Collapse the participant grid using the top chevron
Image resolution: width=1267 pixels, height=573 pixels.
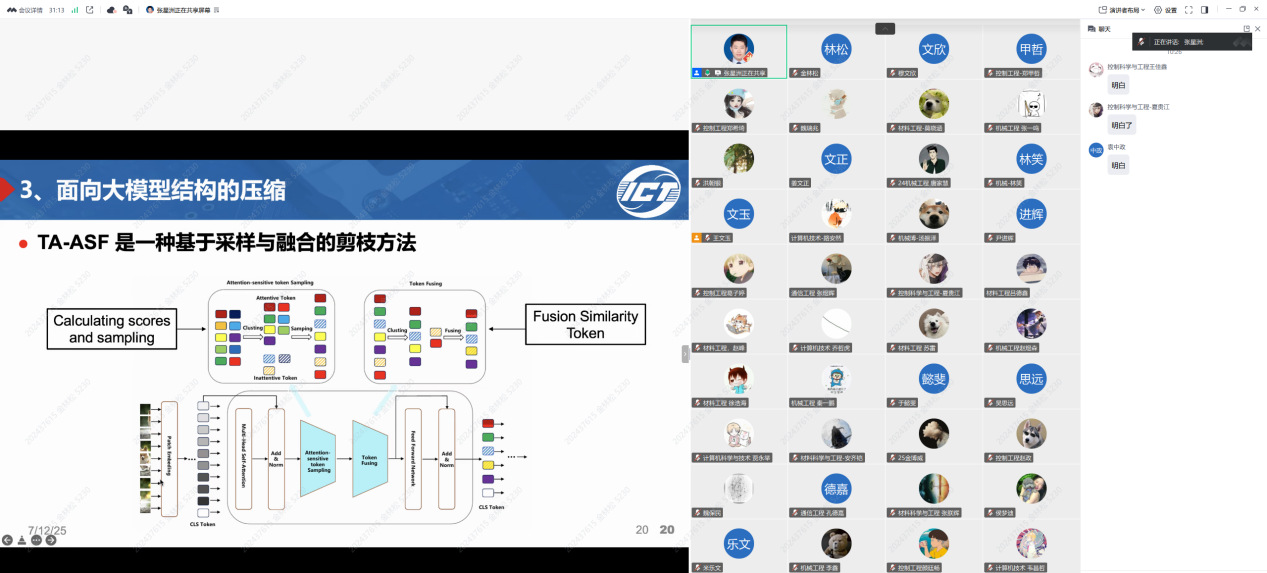coord(885,29)
